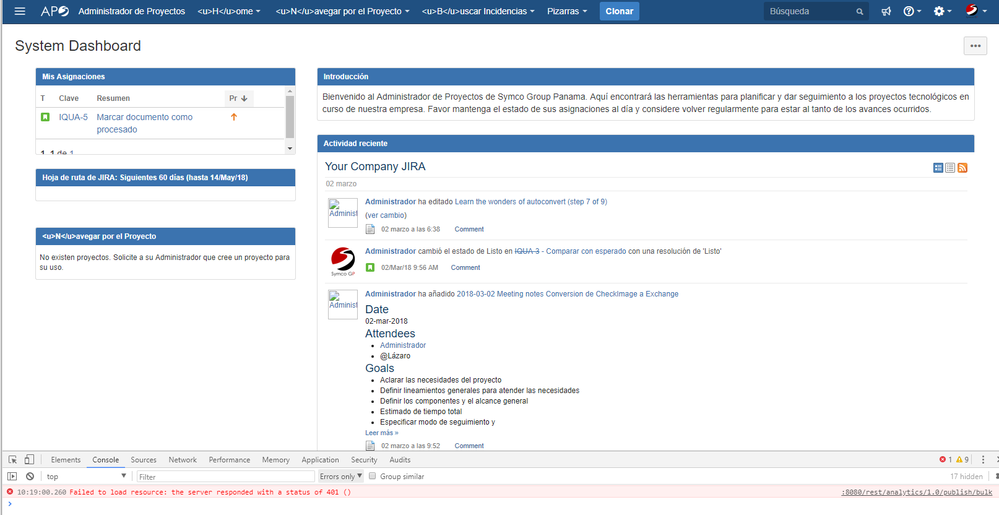This screenshot has width=999, height=515.
Task: Click the DevTools inspect element icon
Action: [x=13, y=460]
